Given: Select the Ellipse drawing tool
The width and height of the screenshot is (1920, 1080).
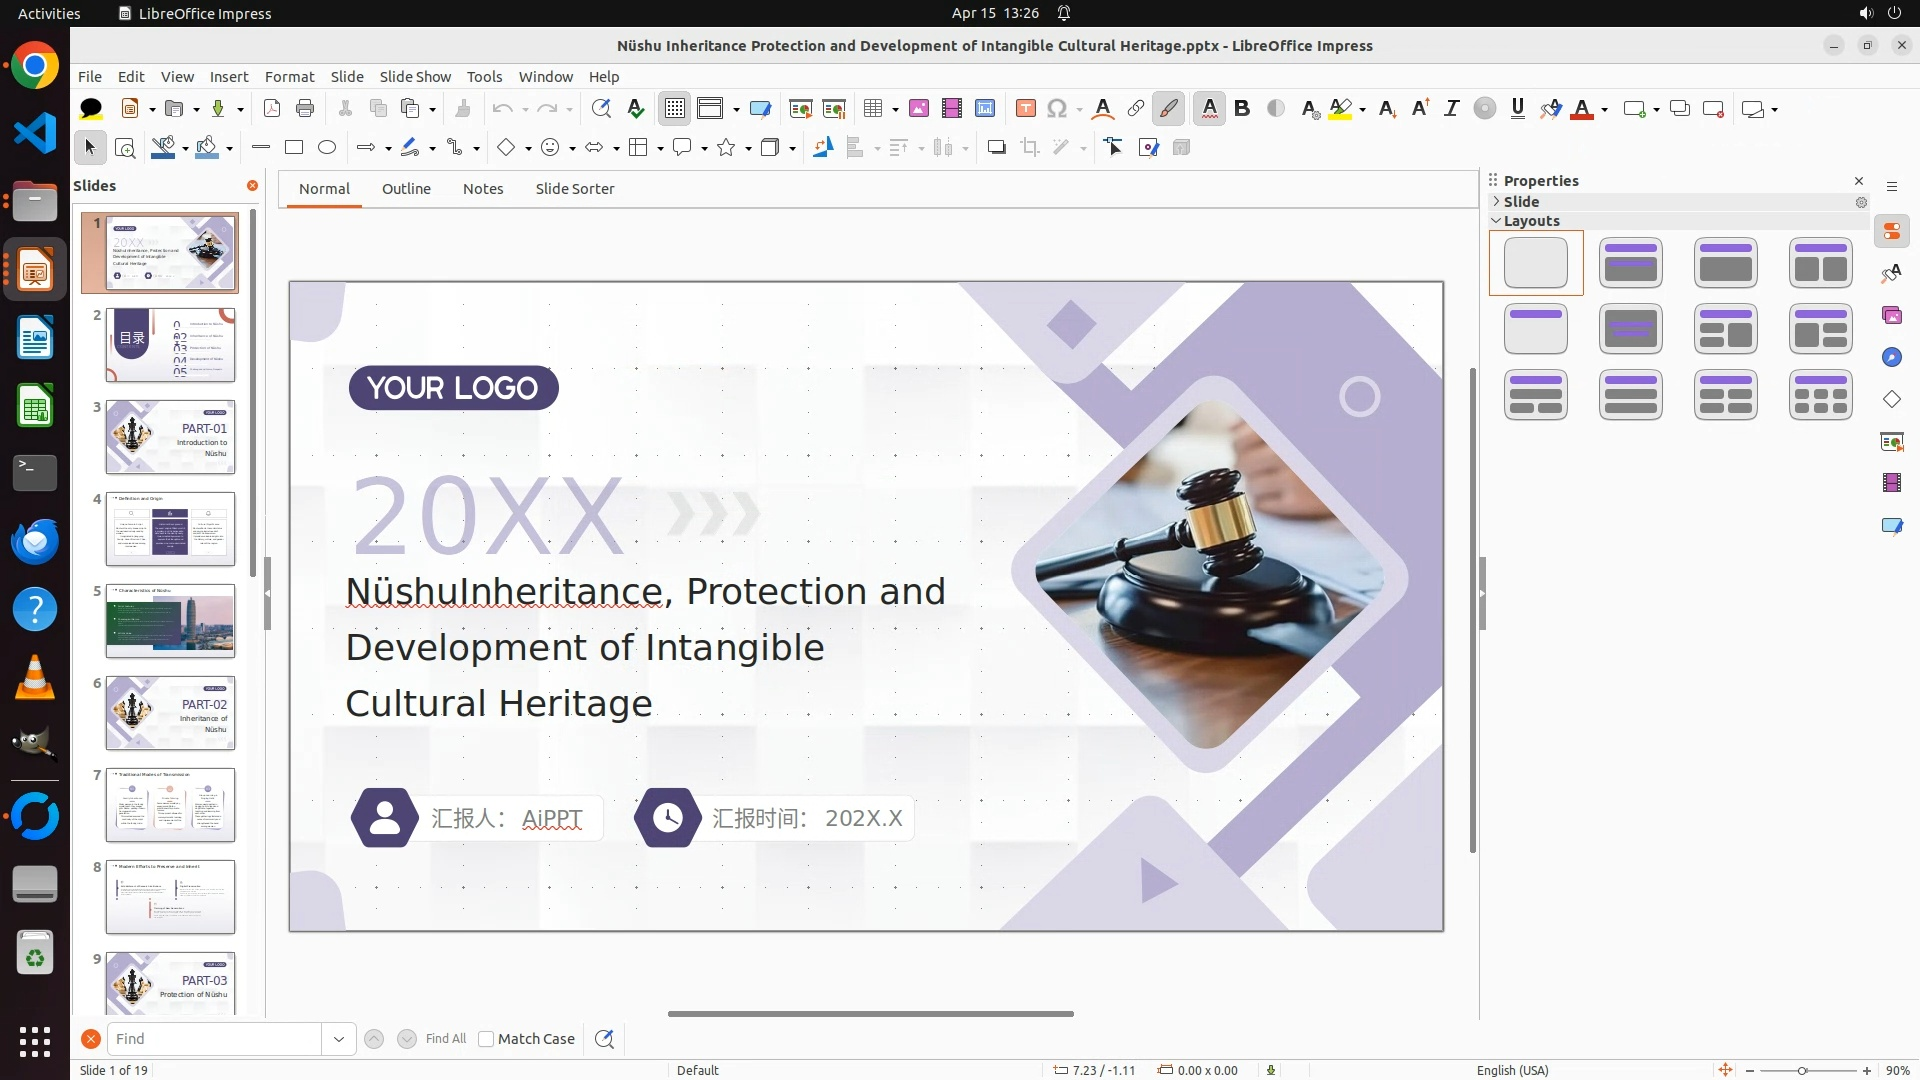Looking at the screenshot, I should [x=327, y=148].
